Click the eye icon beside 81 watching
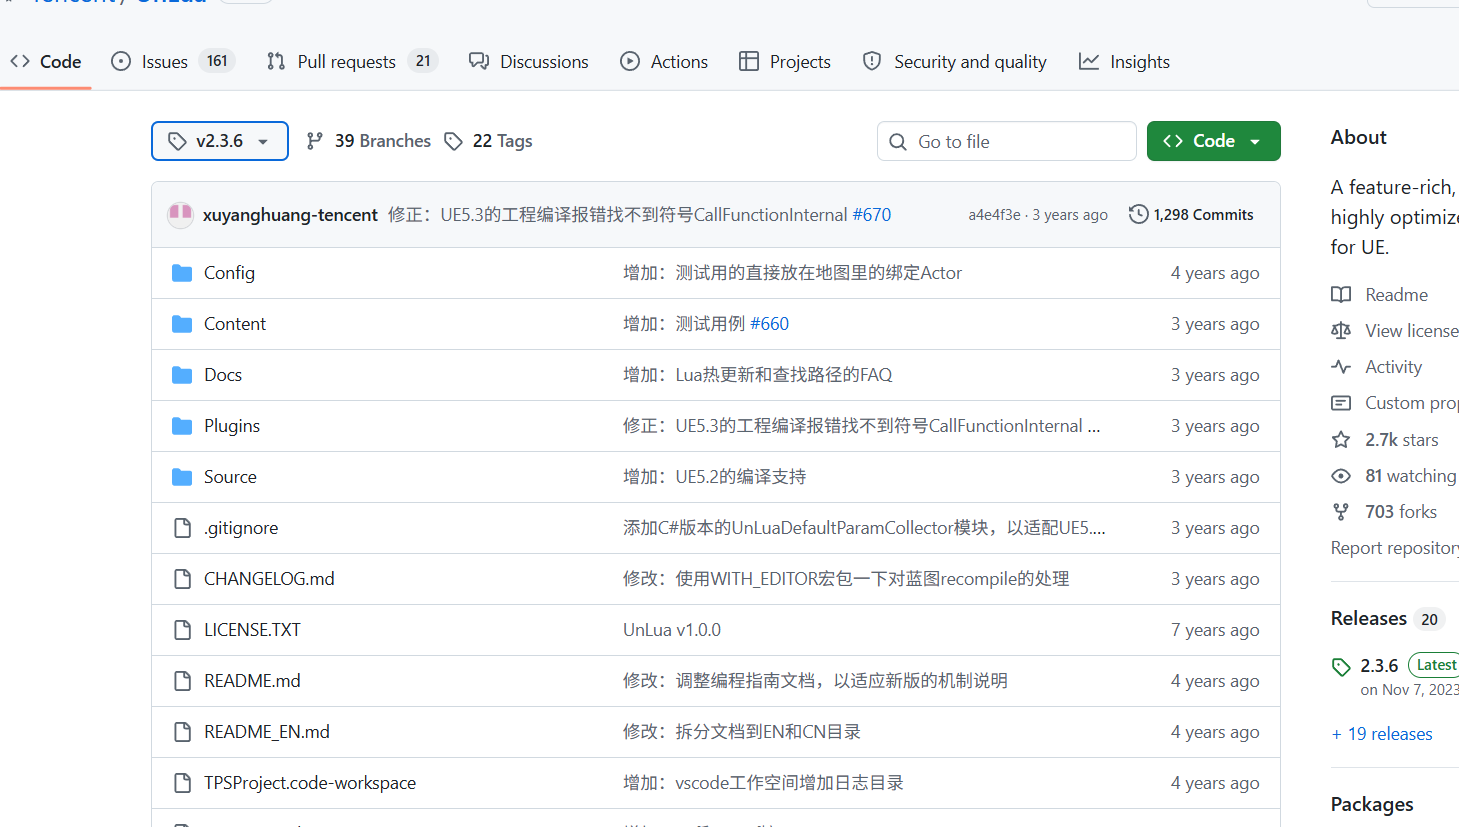 [1341, 476]
